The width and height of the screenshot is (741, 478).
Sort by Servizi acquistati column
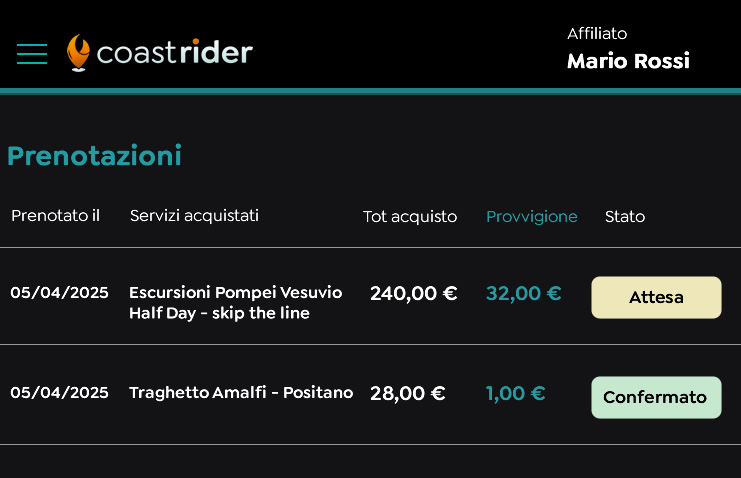194,216
